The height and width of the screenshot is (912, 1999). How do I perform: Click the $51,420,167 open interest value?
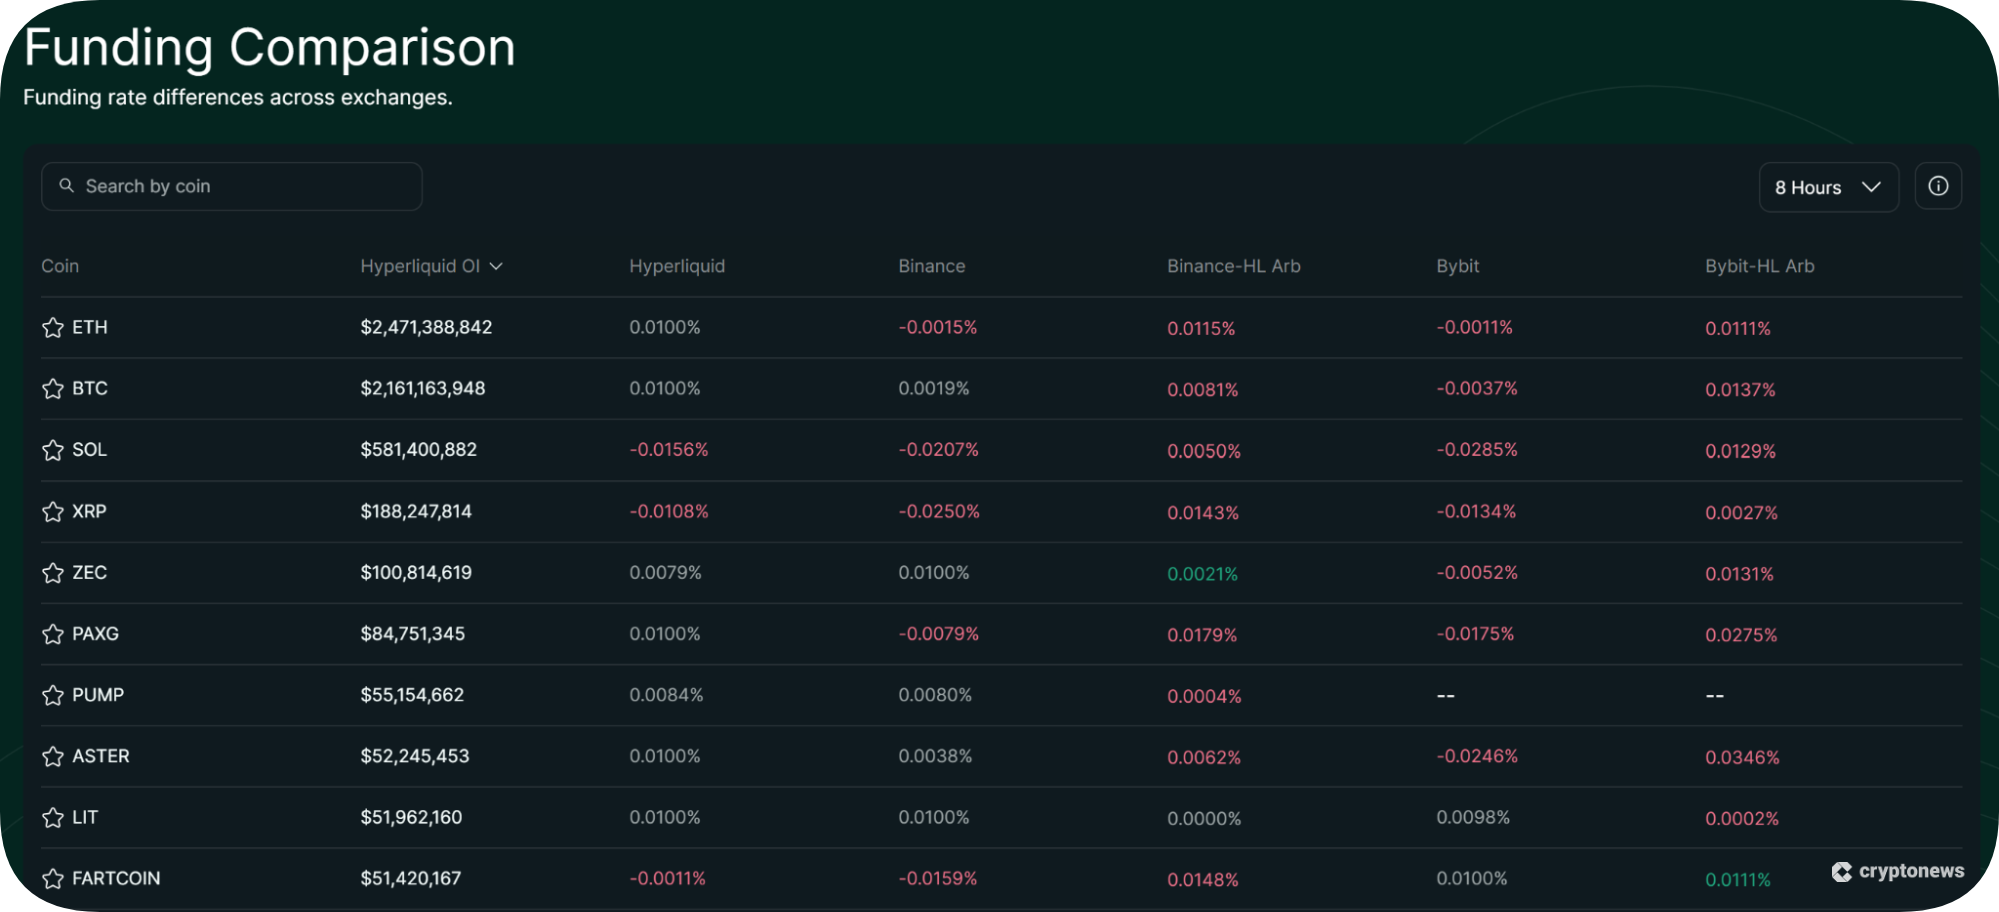(411, 878)
